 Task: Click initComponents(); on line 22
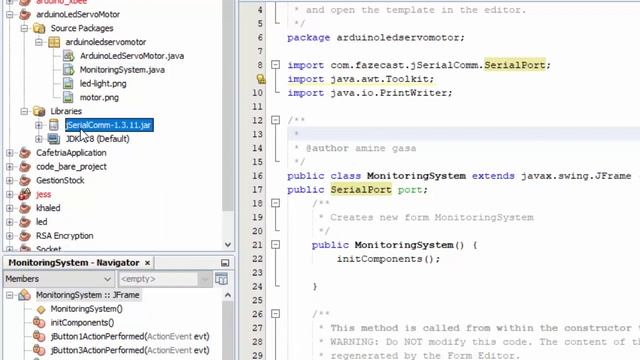pos(388,259)
